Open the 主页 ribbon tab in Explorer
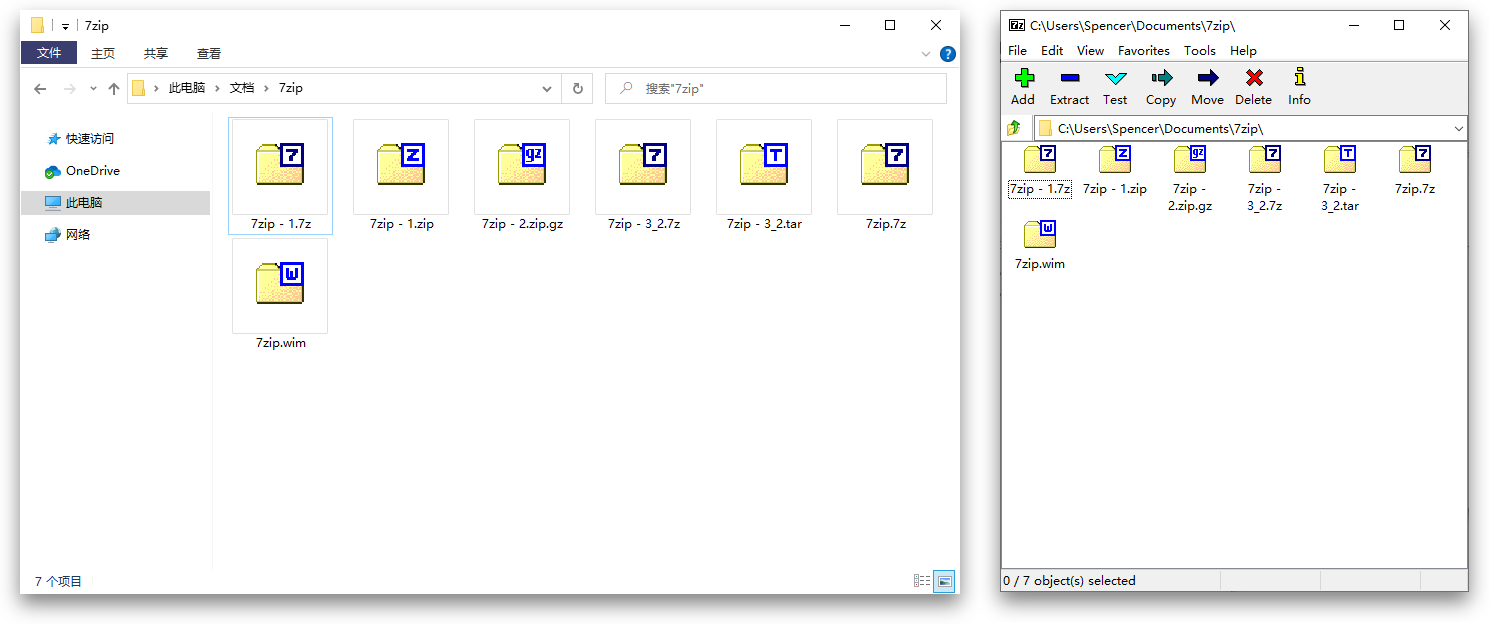The image size is (1489, 624). [103, 54]
